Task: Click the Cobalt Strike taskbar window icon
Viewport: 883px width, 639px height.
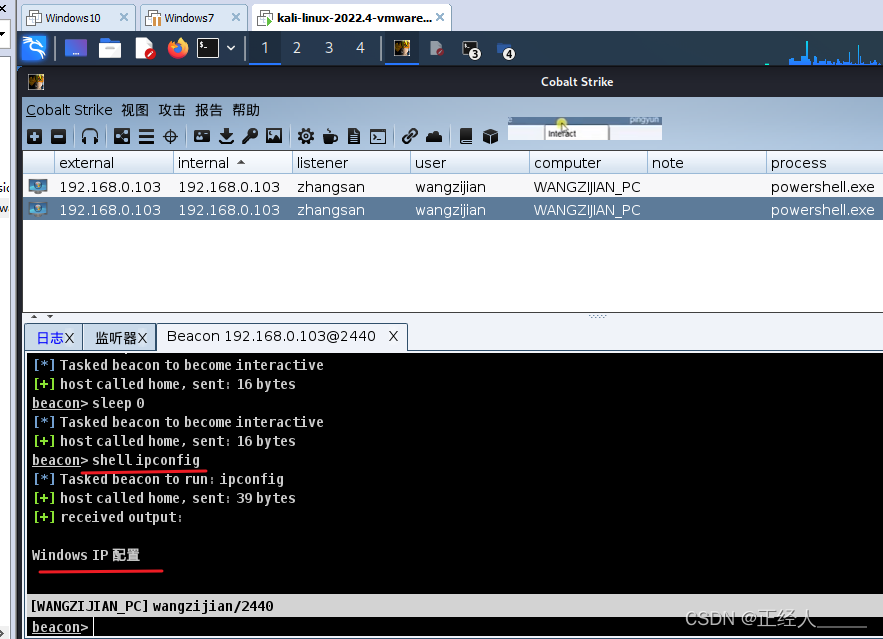Action: click(402, 48)
